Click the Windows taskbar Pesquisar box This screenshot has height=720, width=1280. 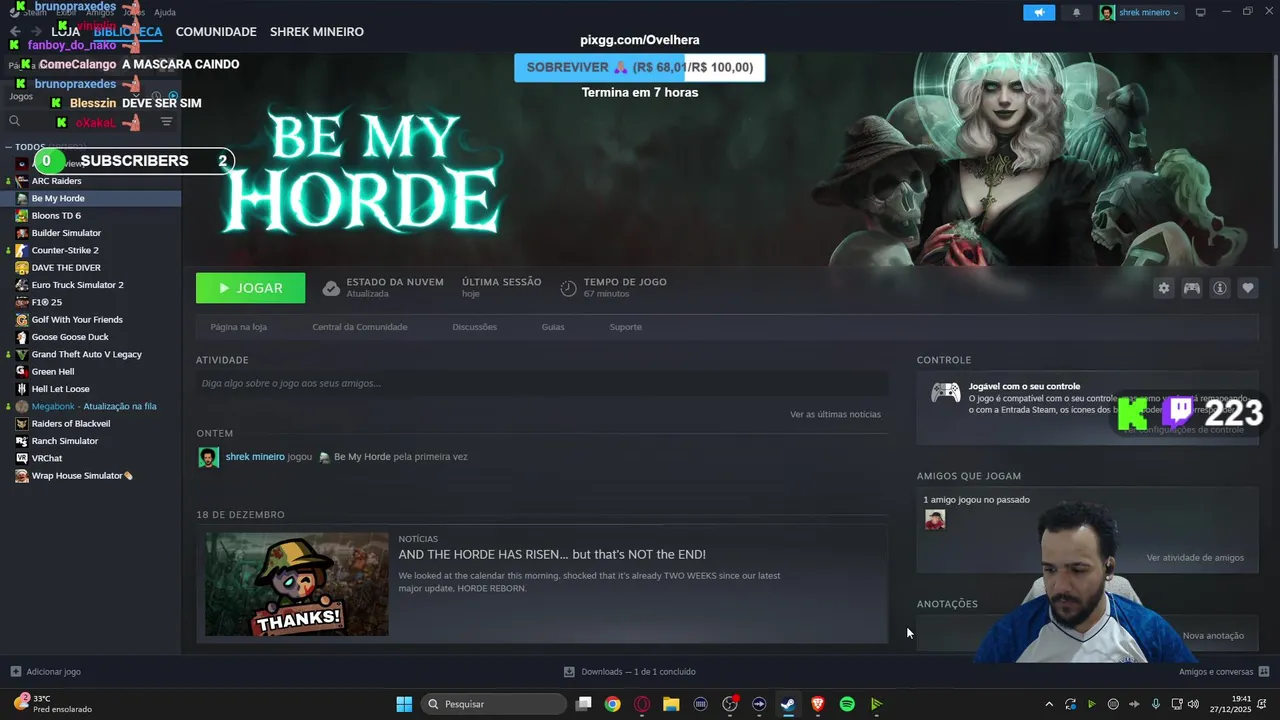495,704
